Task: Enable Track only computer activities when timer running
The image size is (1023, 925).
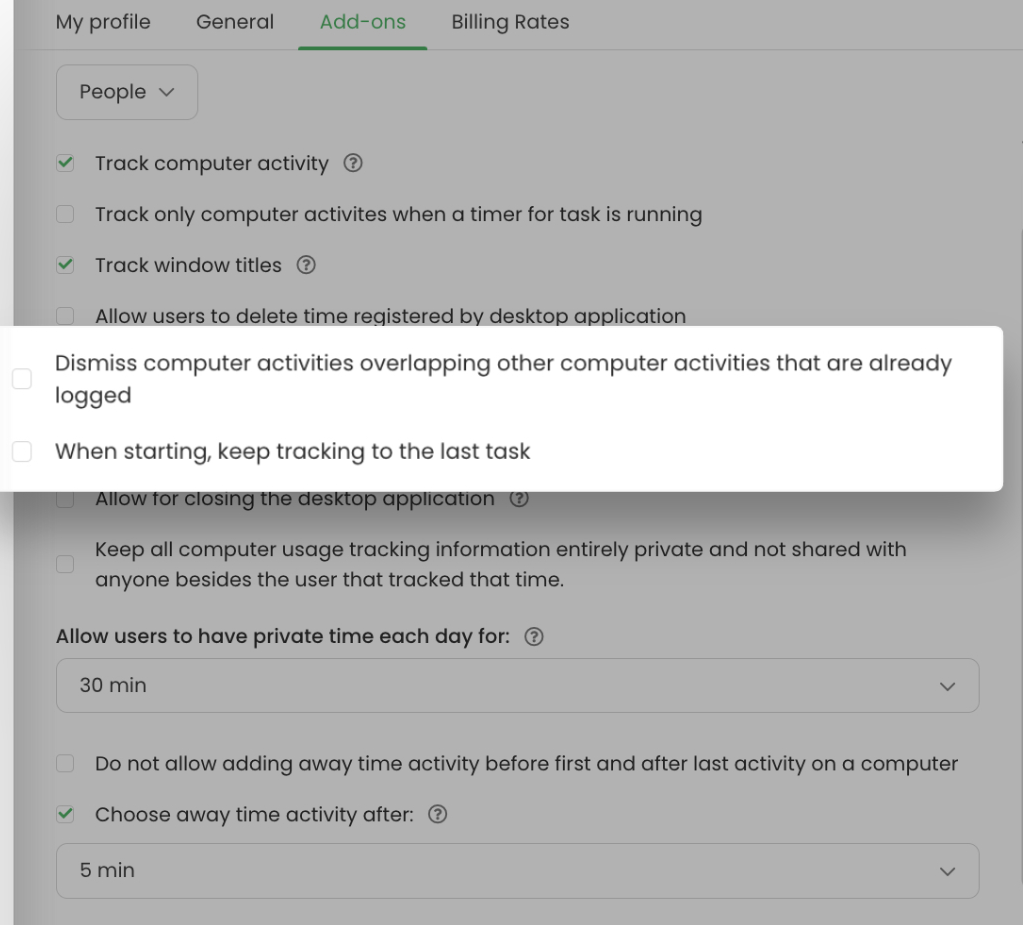Action: pyautogui.click(x=65, y=214)
